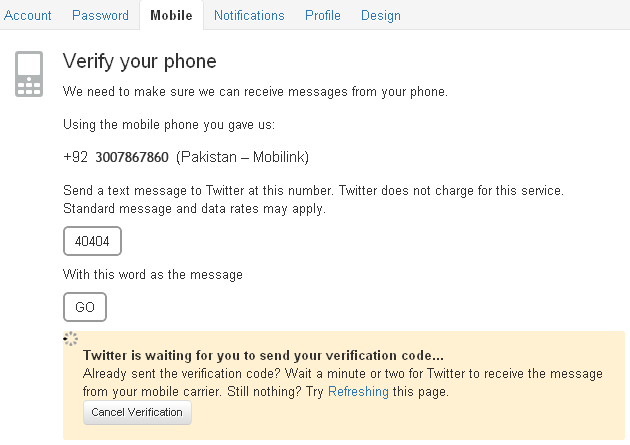The image size is (630, 445).
Task: Click the (Pakistan – Mobilink) carrier text
Action: pos(242,157)
